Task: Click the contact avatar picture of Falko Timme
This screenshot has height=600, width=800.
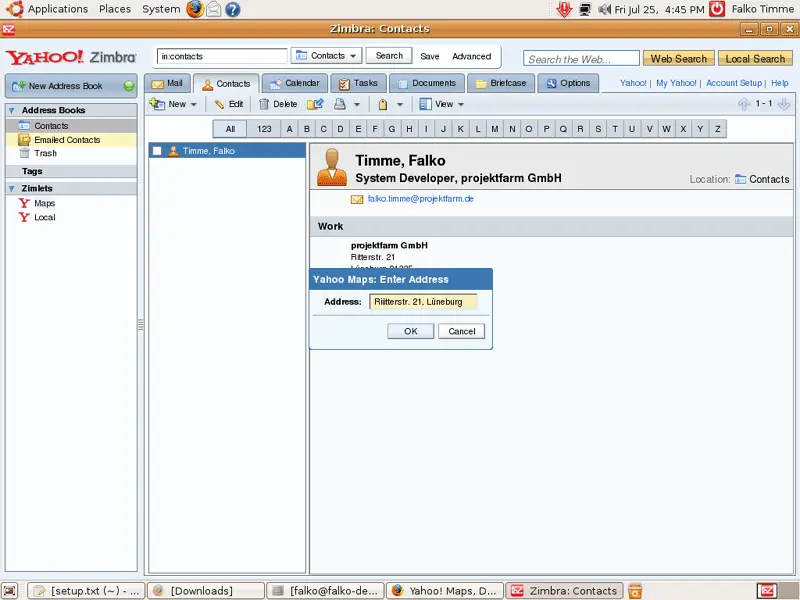Action: 332,166
